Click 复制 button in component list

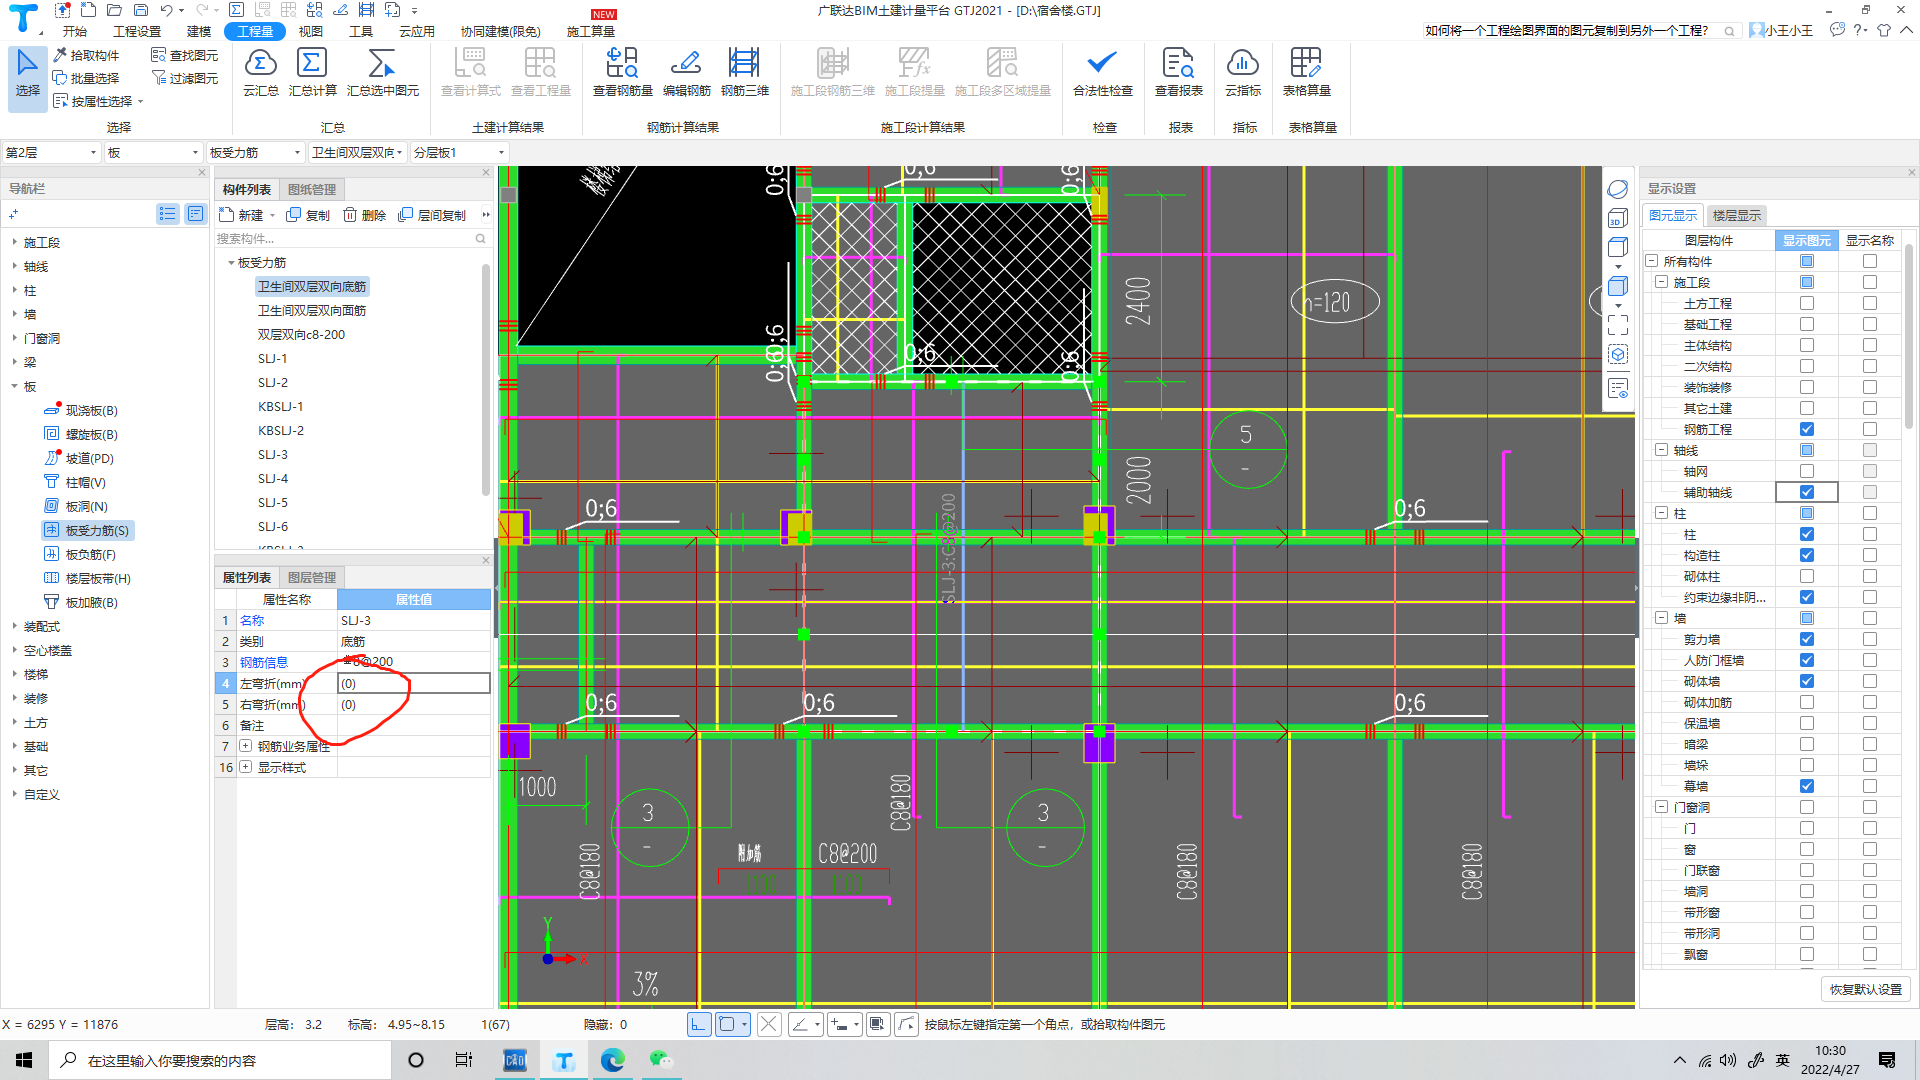(x=307, y=215)
